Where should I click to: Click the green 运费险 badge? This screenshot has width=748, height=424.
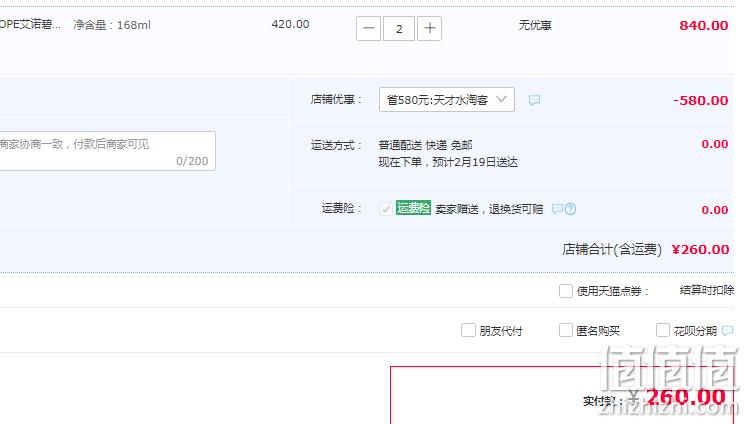click(x=414, y=208)
